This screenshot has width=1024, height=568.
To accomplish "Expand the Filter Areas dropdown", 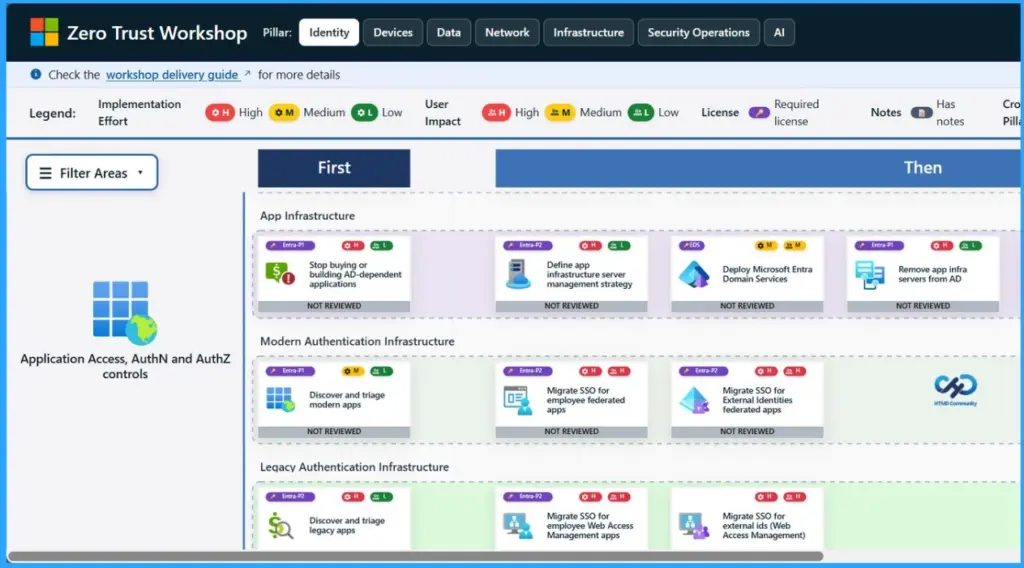I will point(92,172).
